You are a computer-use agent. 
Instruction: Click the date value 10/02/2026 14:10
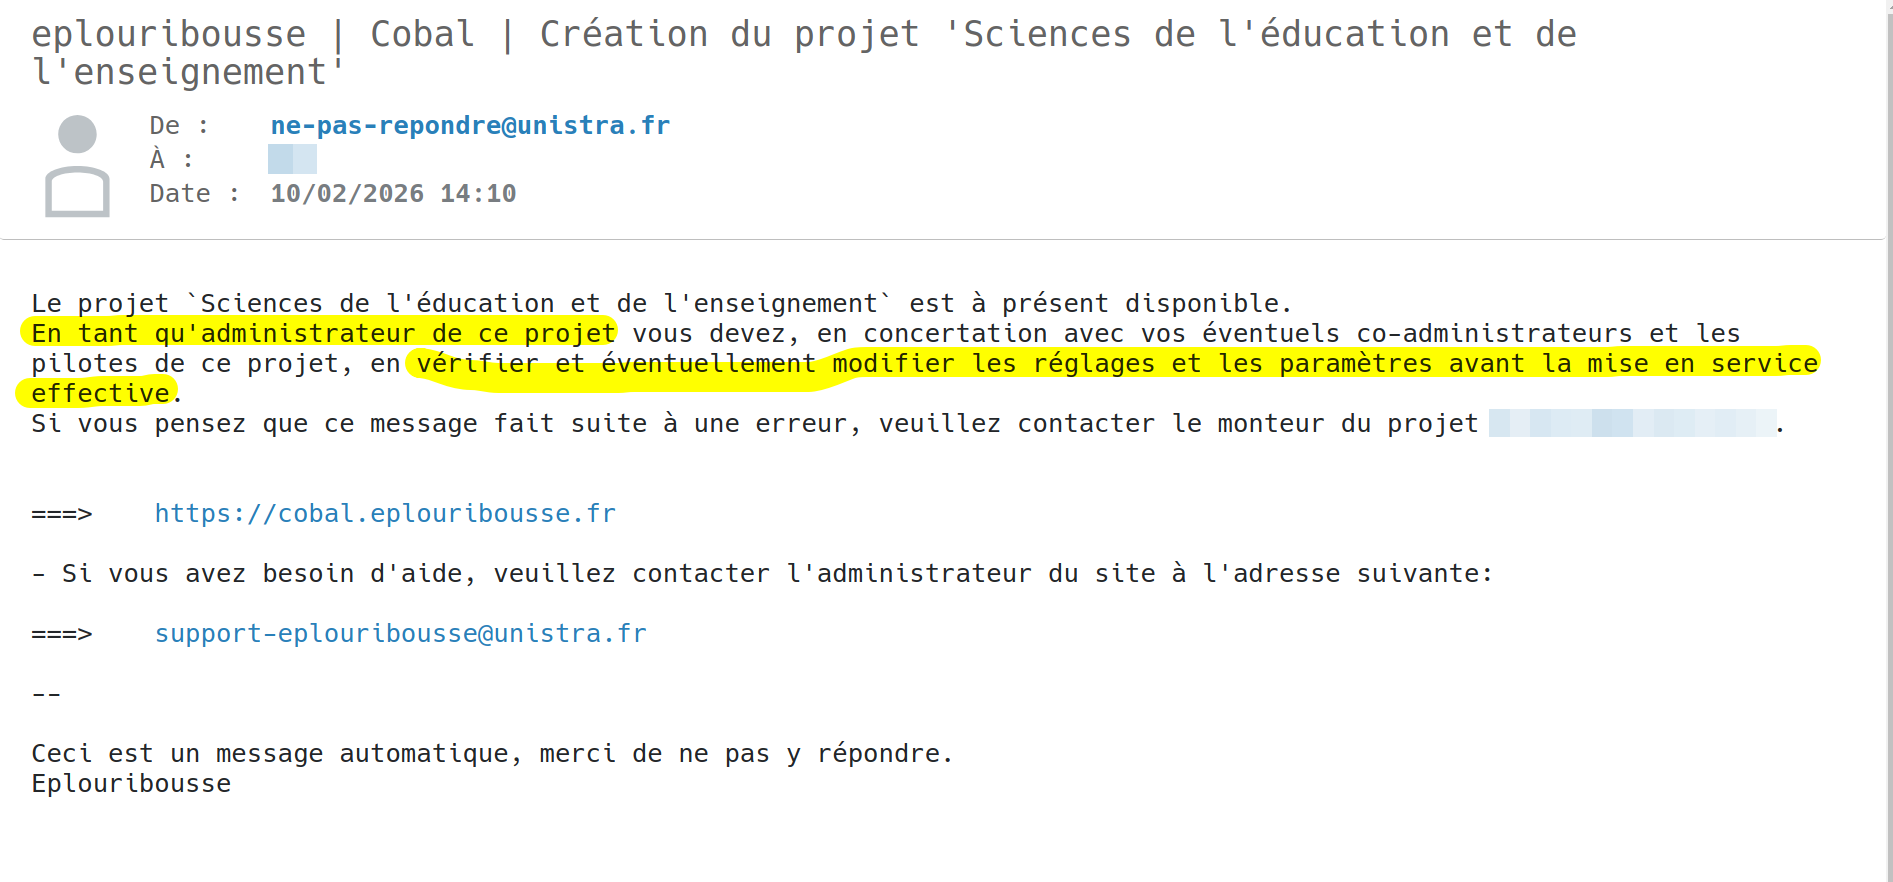pyautogui.click(x=393, y=194)
